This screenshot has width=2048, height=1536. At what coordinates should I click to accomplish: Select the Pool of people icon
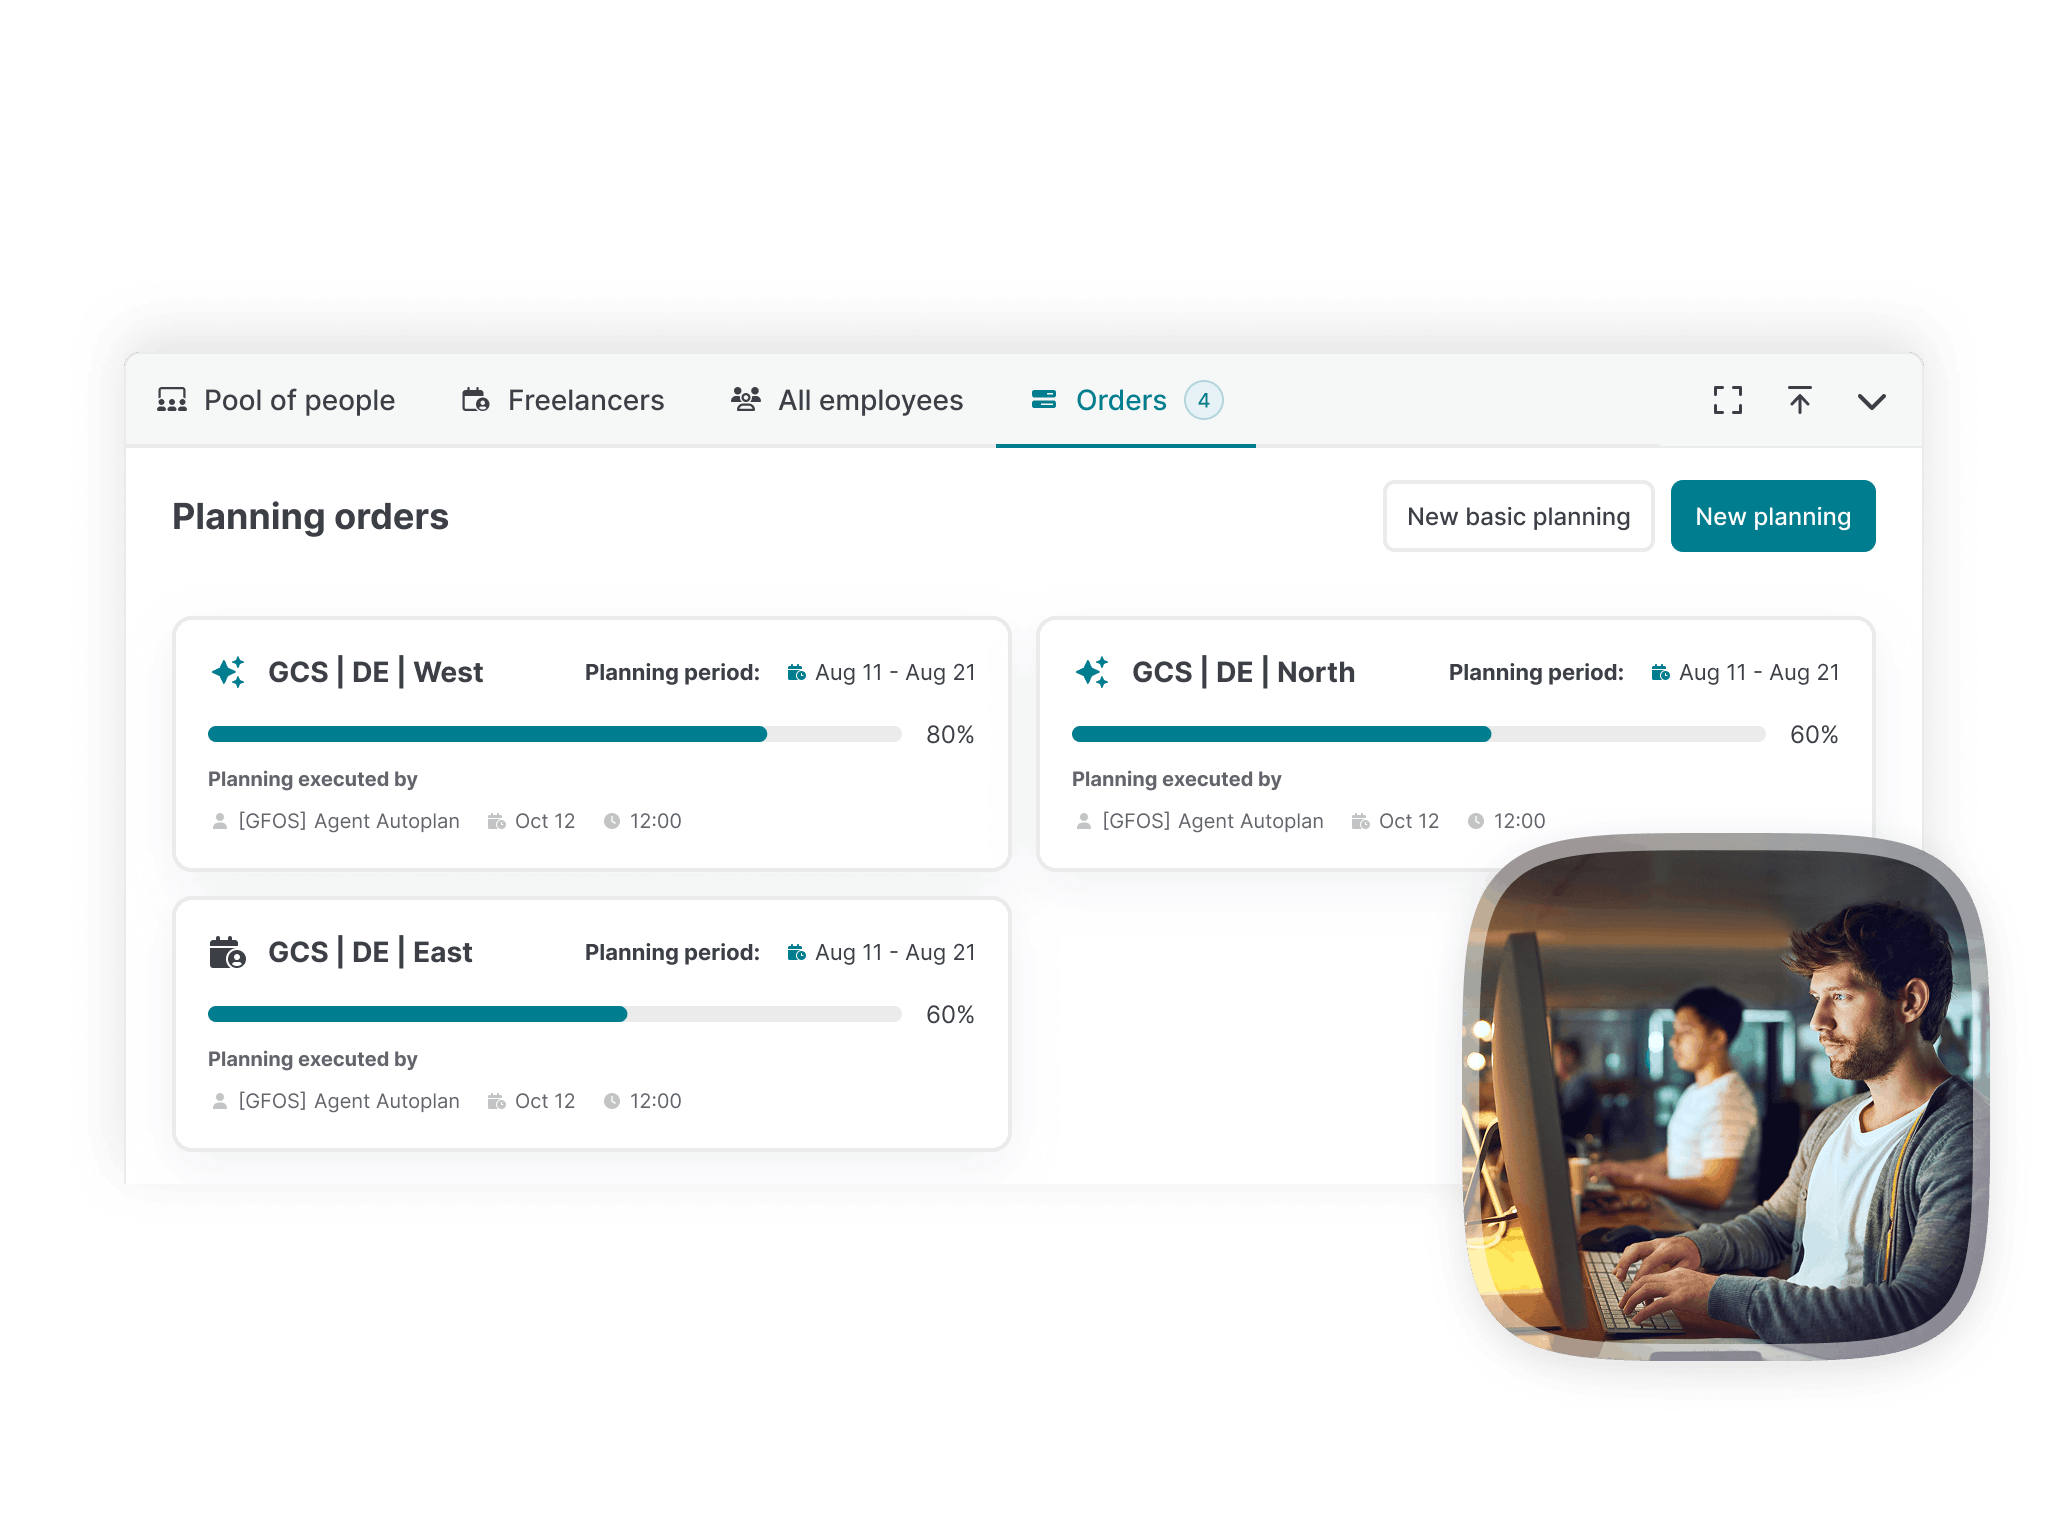click(x=172, y=400)
